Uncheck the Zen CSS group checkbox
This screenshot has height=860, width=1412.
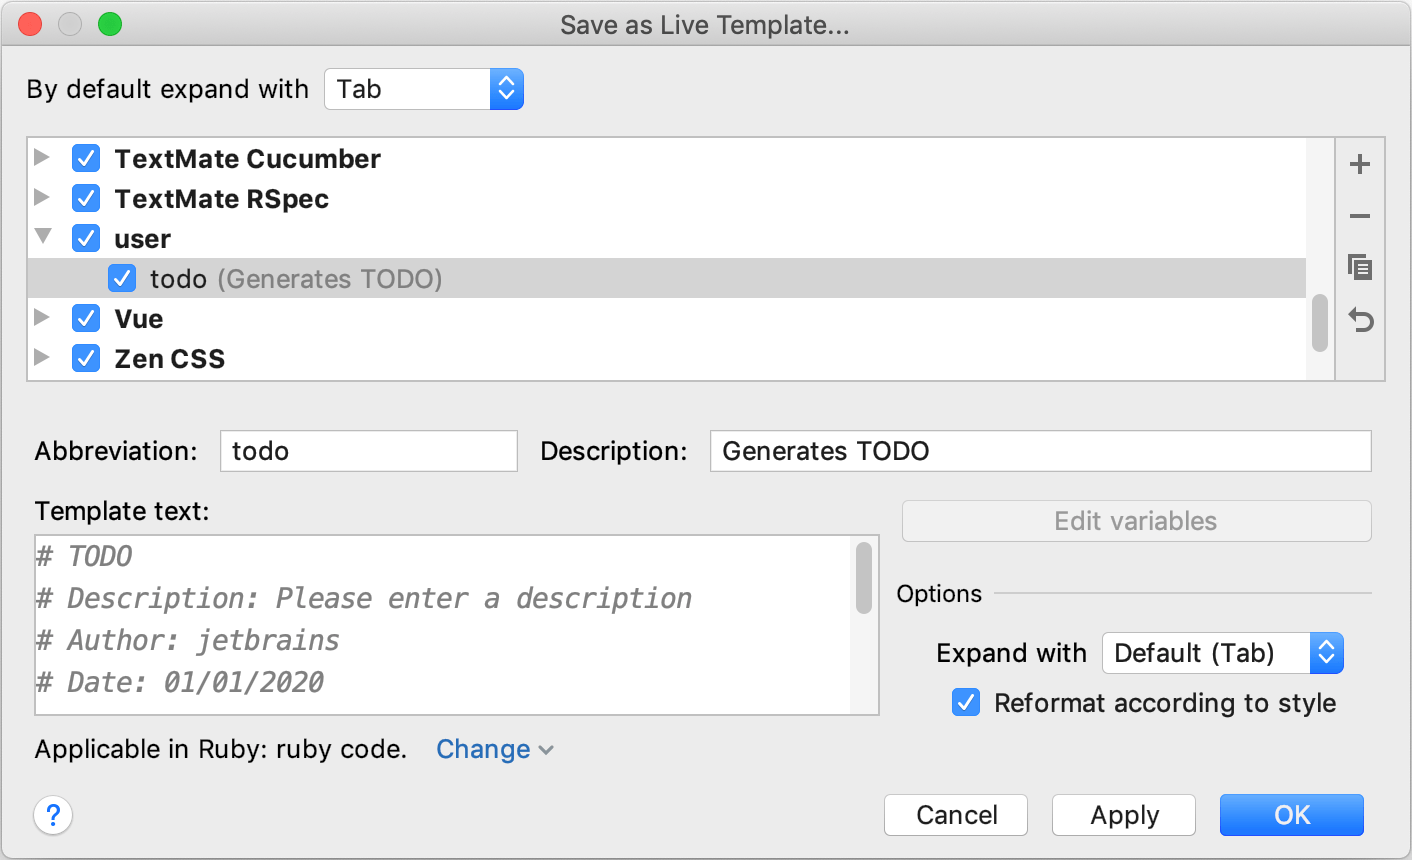(x=86, y=358)
